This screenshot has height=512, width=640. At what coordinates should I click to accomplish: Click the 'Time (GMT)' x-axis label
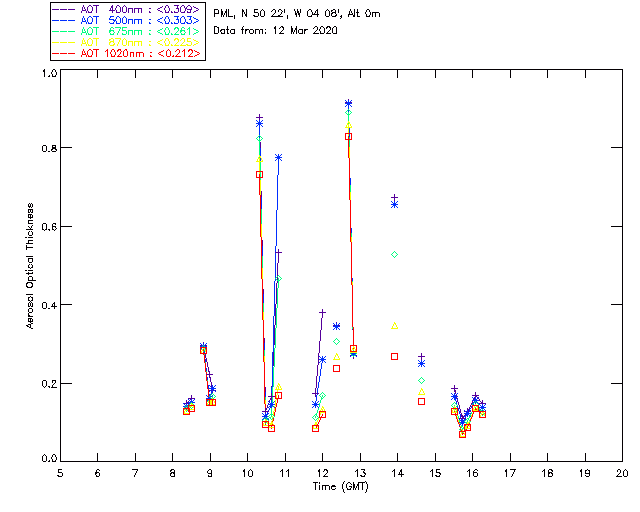(340, 486)
